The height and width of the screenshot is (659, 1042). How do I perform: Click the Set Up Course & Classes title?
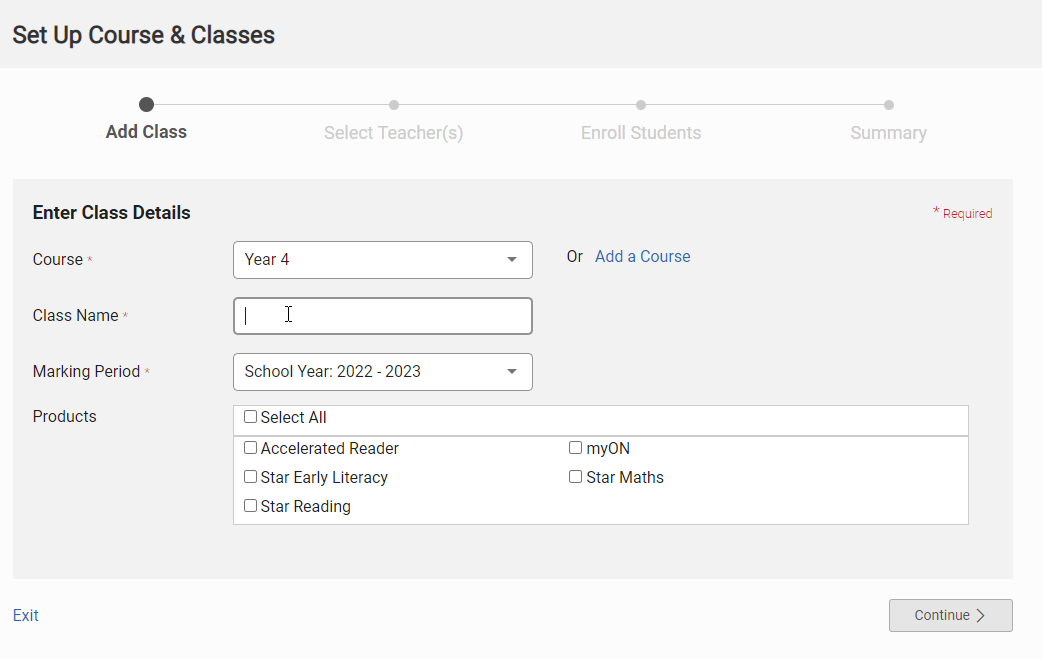tap(144, 35)
